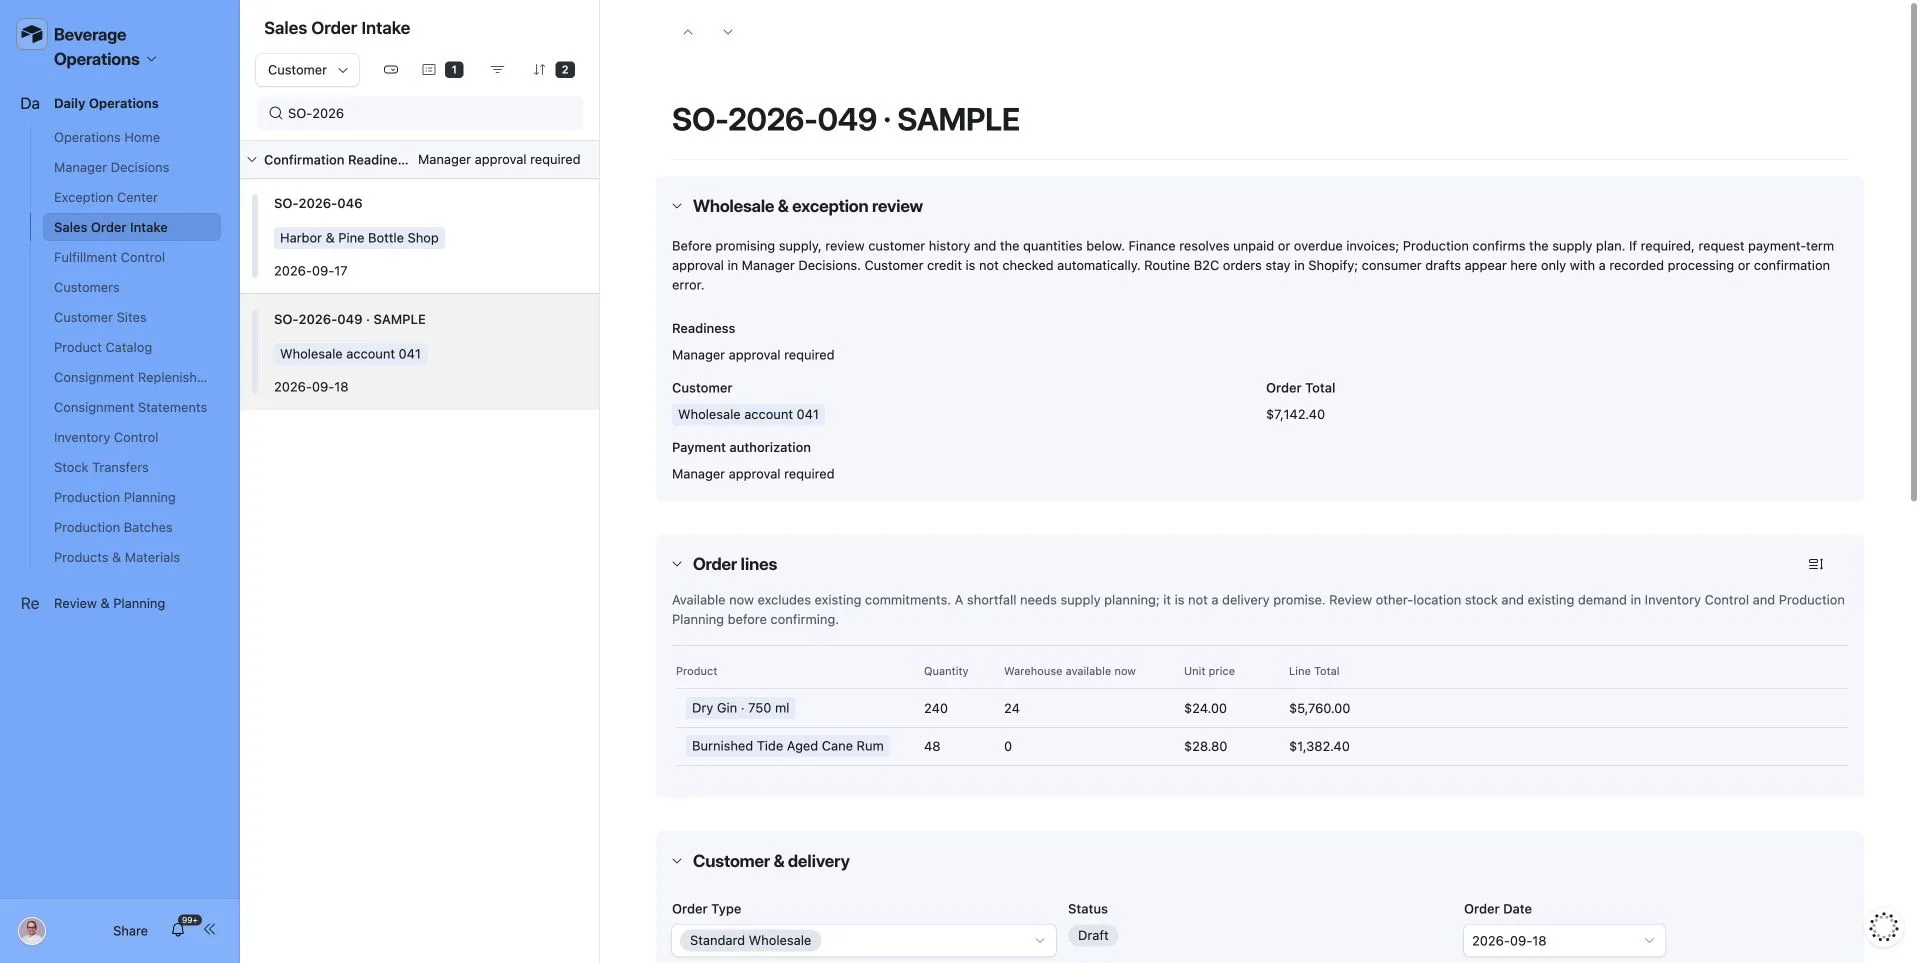Image resolution: width=1920 pixels, height=963 pixels.
Task: Open Operations Home in the sidebar
Action: click(x=107, y=137)
